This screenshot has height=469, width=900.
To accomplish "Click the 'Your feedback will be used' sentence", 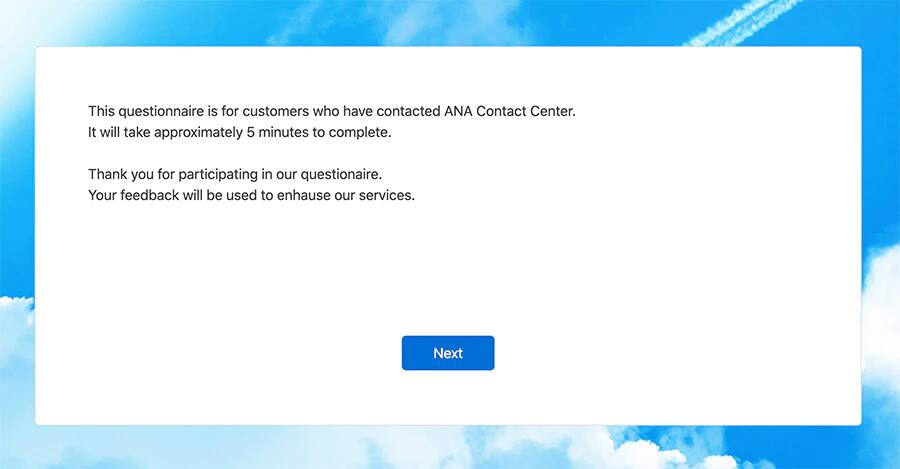I will point(251,195).
